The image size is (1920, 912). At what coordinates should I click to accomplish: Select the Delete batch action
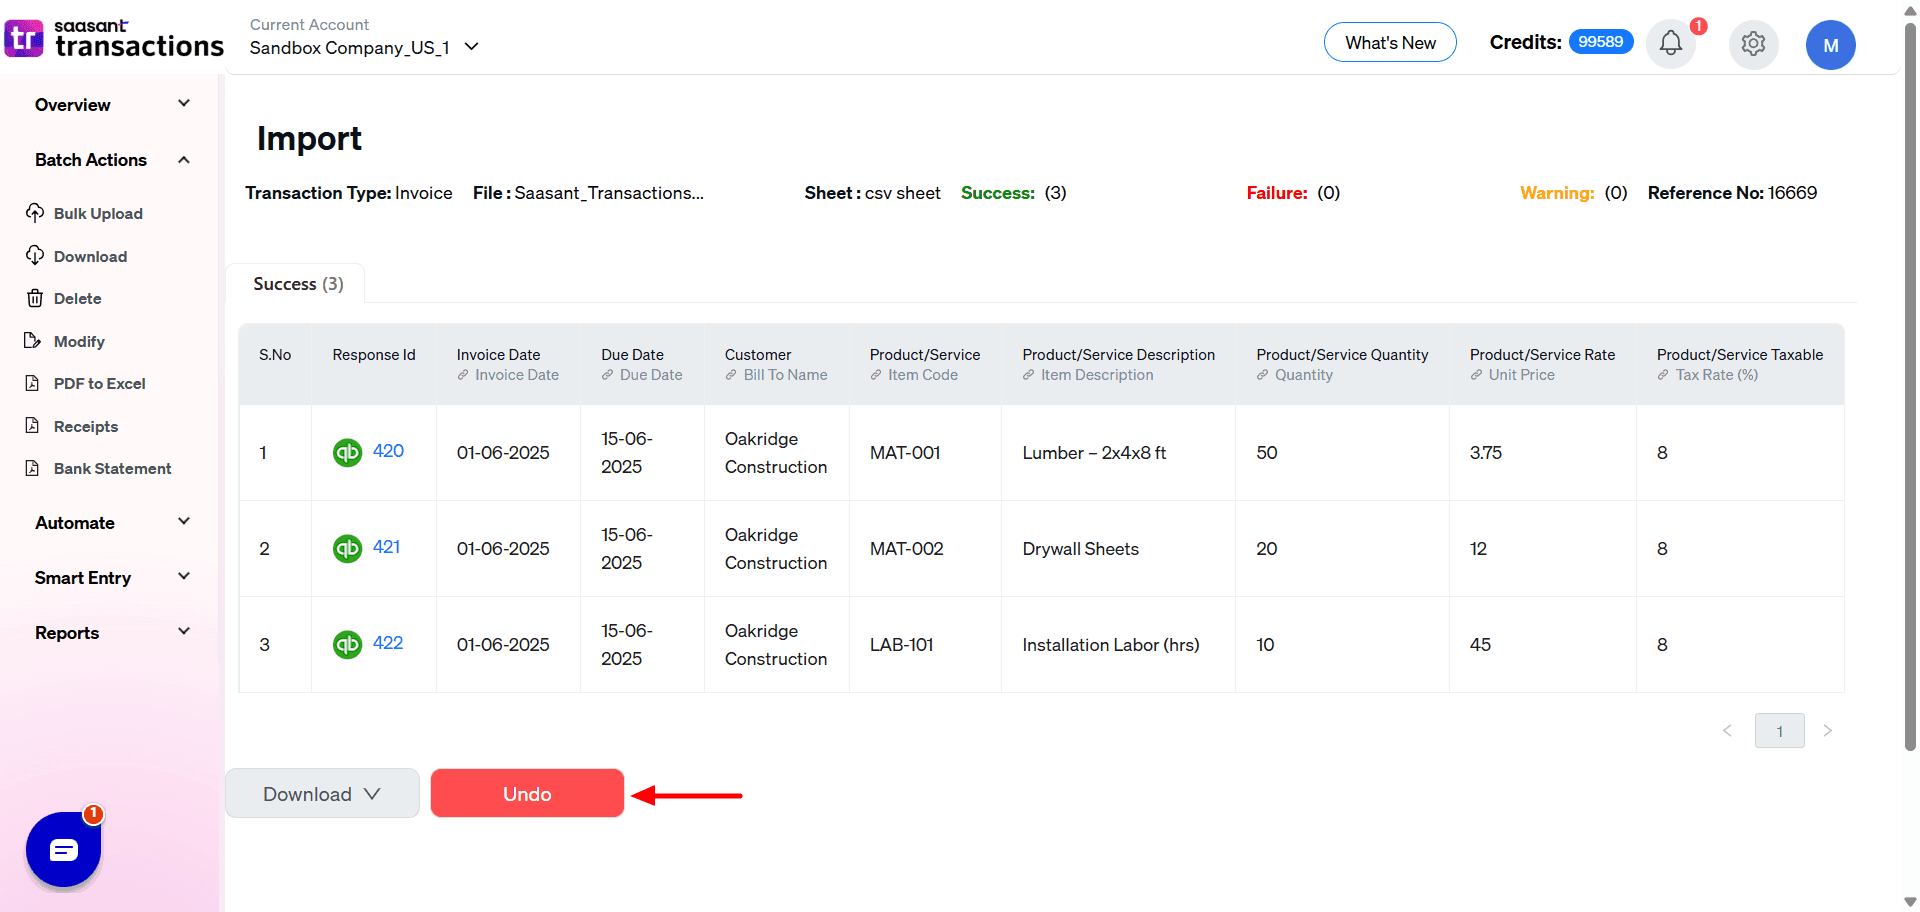[x=77, y=298]
